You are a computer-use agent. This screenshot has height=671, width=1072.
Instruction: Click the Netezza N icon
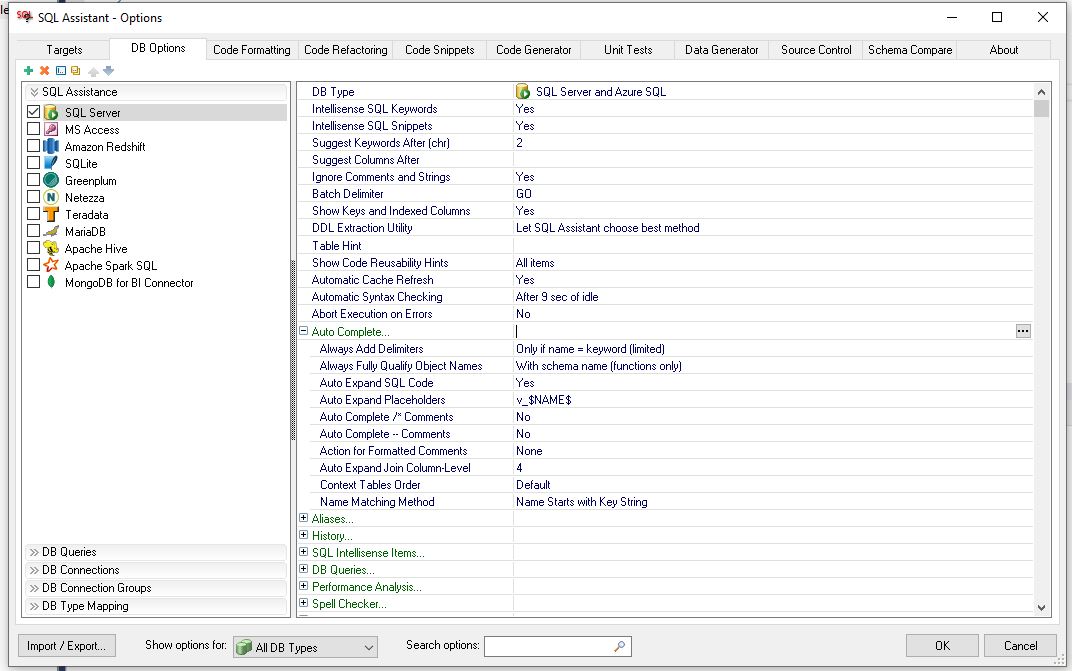pyautogui.click(x=51, y=198)
